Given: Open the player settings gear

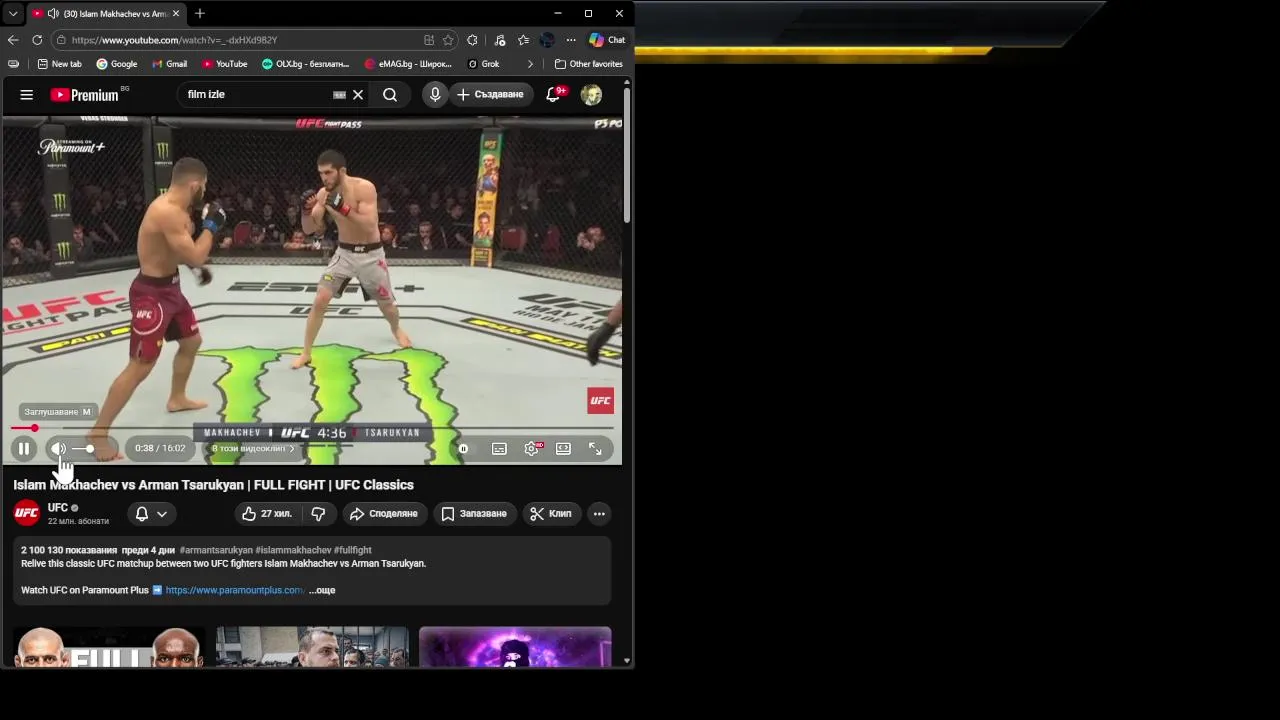Looking at the screenshot, I should point(532,449).
